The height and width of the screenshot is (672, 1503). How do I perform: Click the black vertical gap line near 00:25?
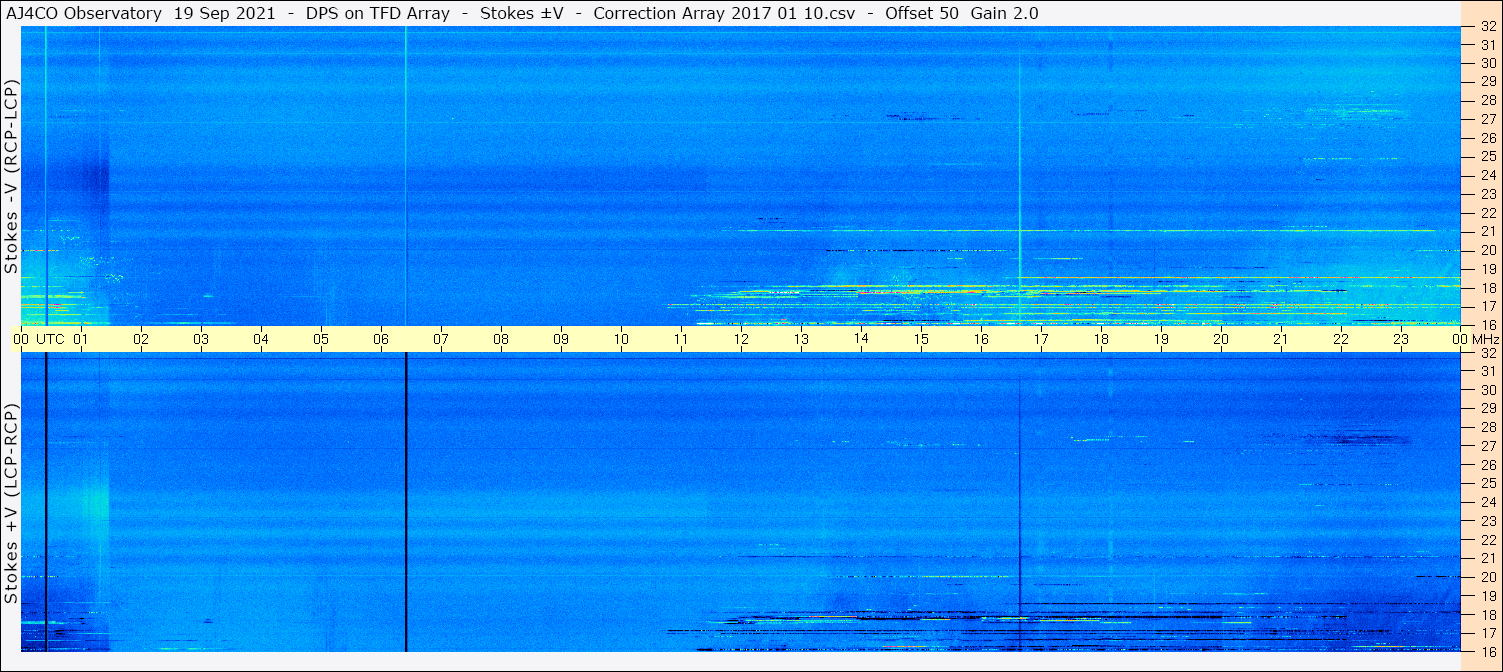click(46, 502)
